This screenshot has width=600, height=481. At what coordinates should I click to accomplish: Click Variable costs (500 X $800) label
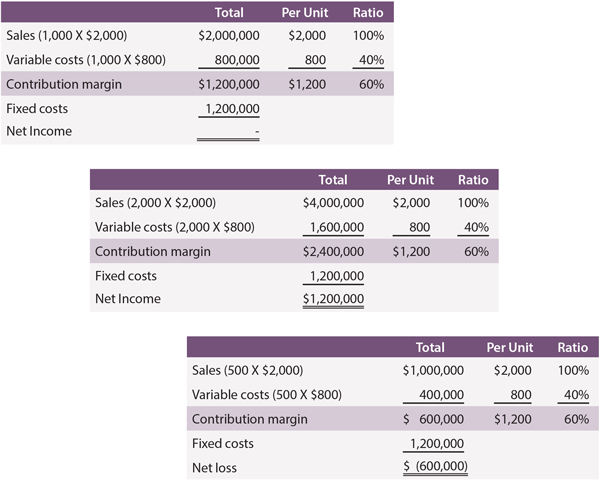[x=267, y=395]
